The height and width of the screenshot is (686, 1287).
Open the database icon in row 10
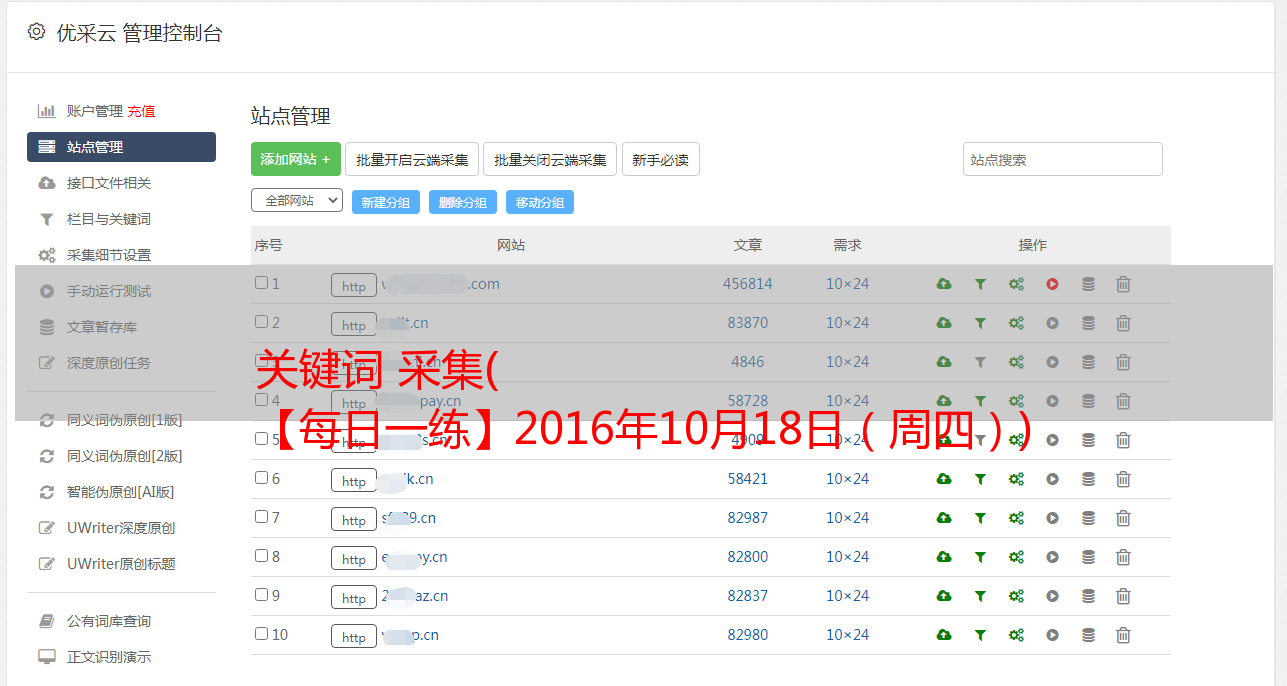pos(1088,635)
